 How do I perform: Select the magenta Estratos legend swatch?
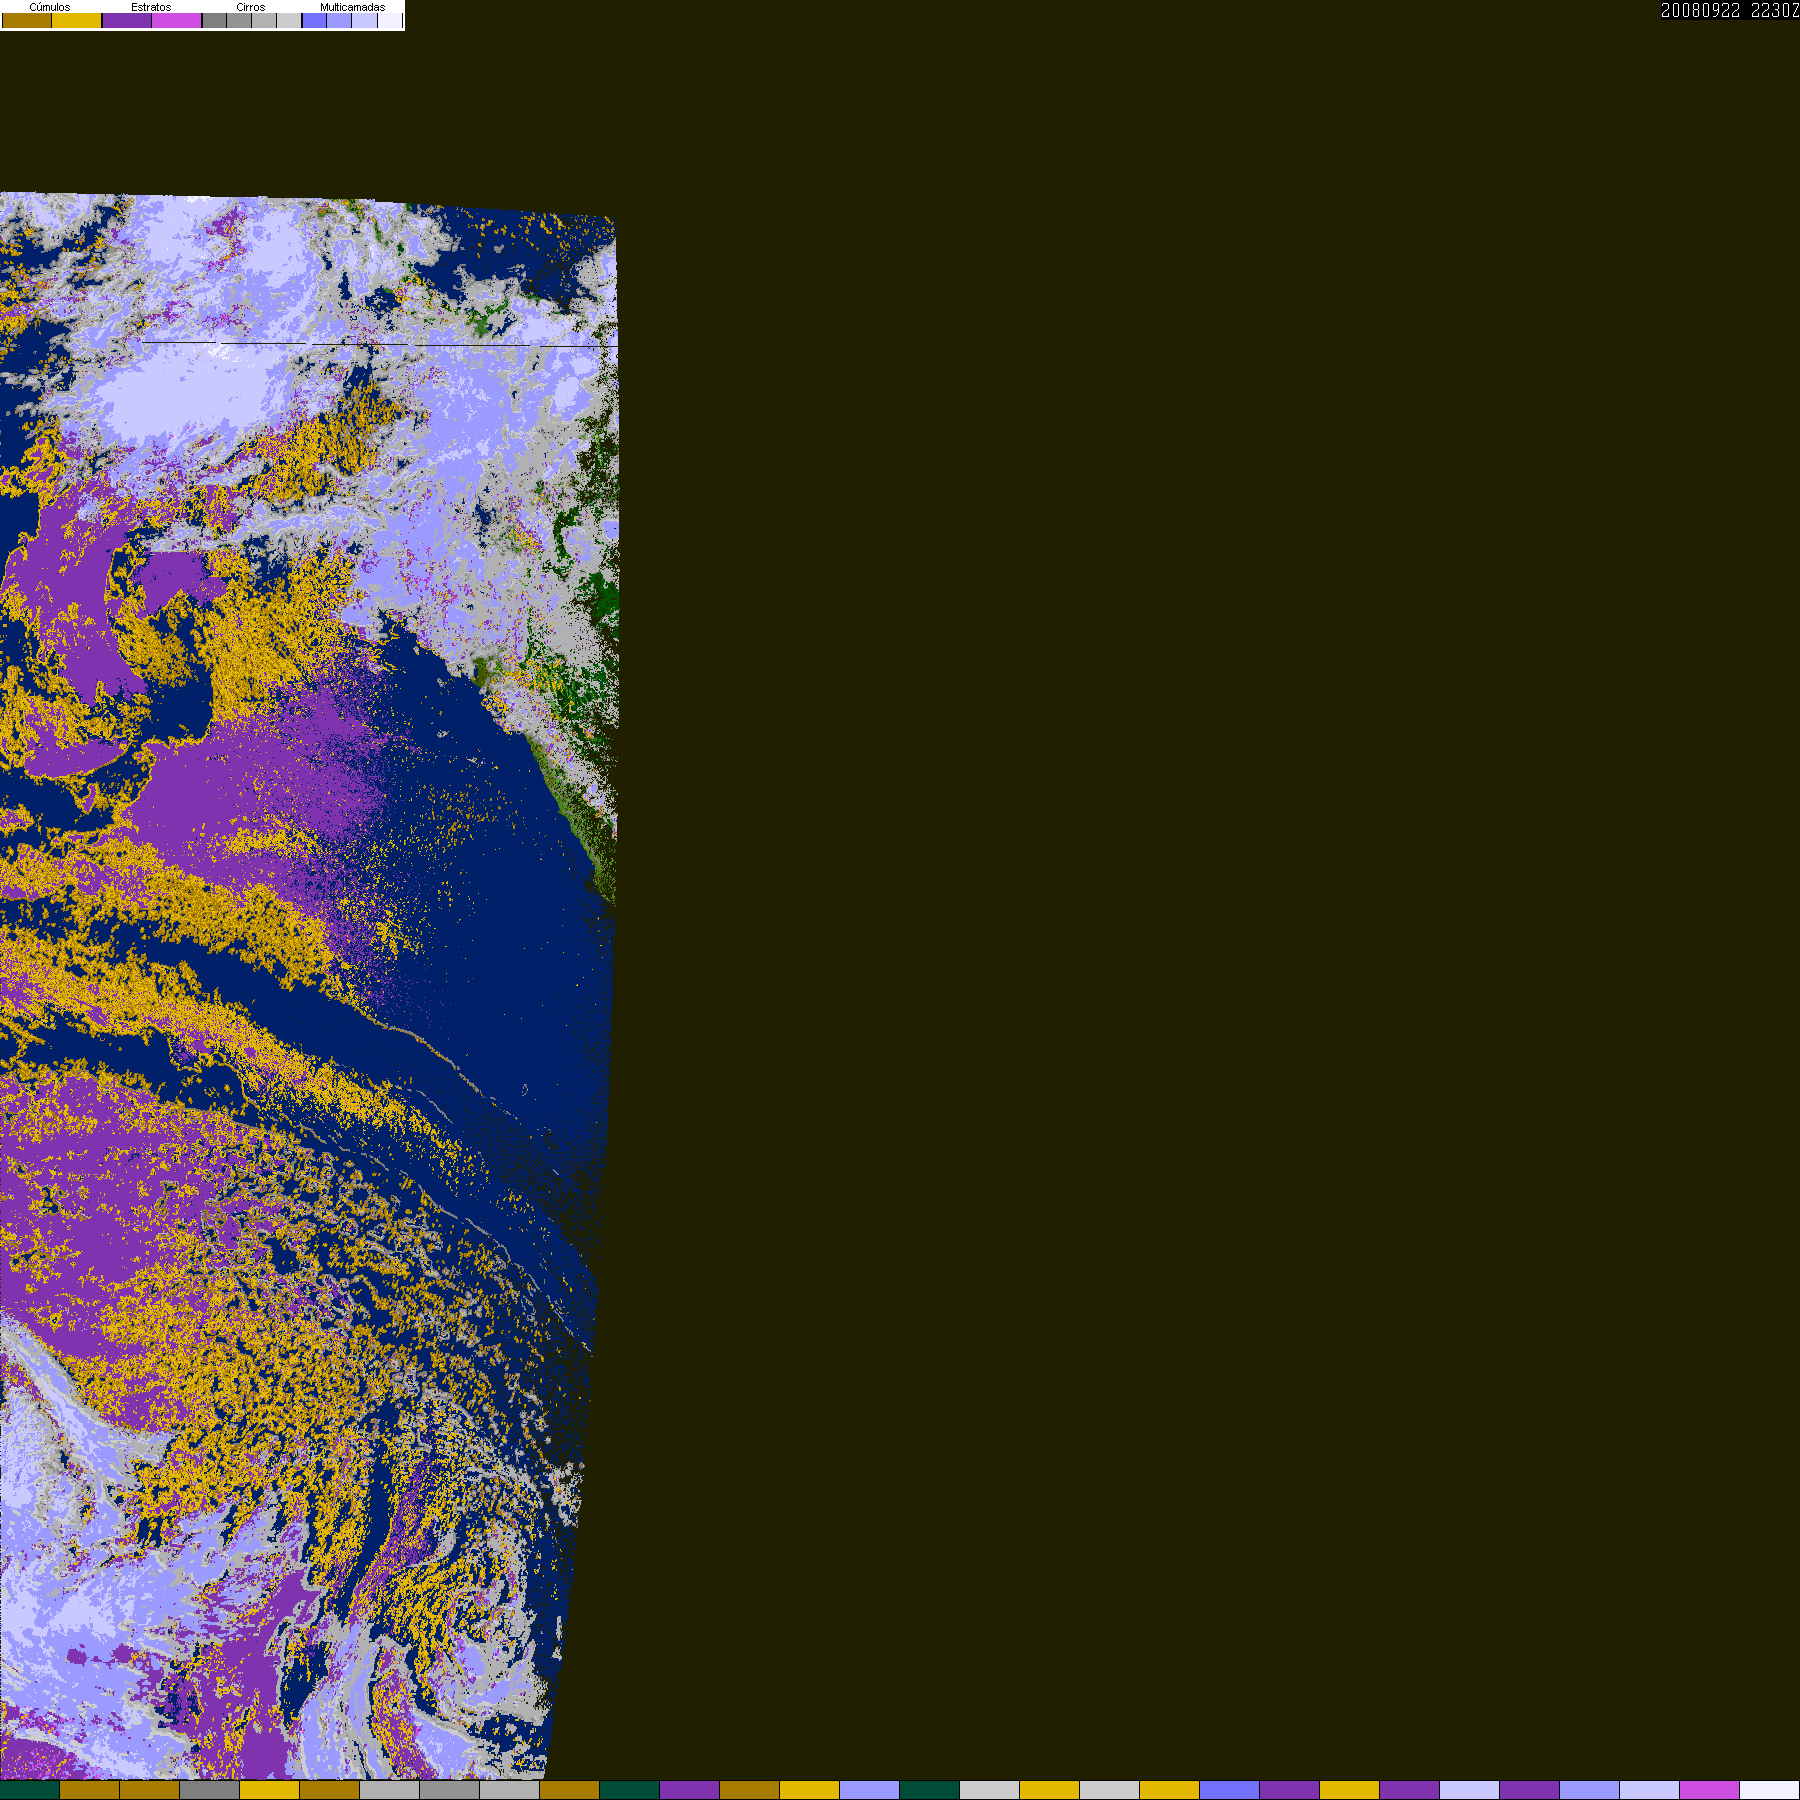click(x=177, y=21)
